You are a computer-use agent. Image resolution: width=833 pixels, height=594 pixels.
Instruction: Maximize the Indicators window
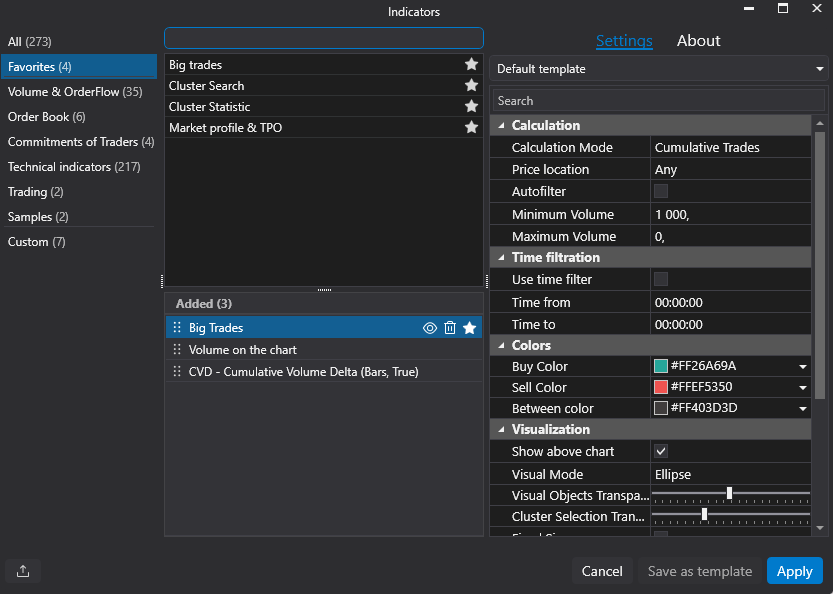click(x=783, y=8)
